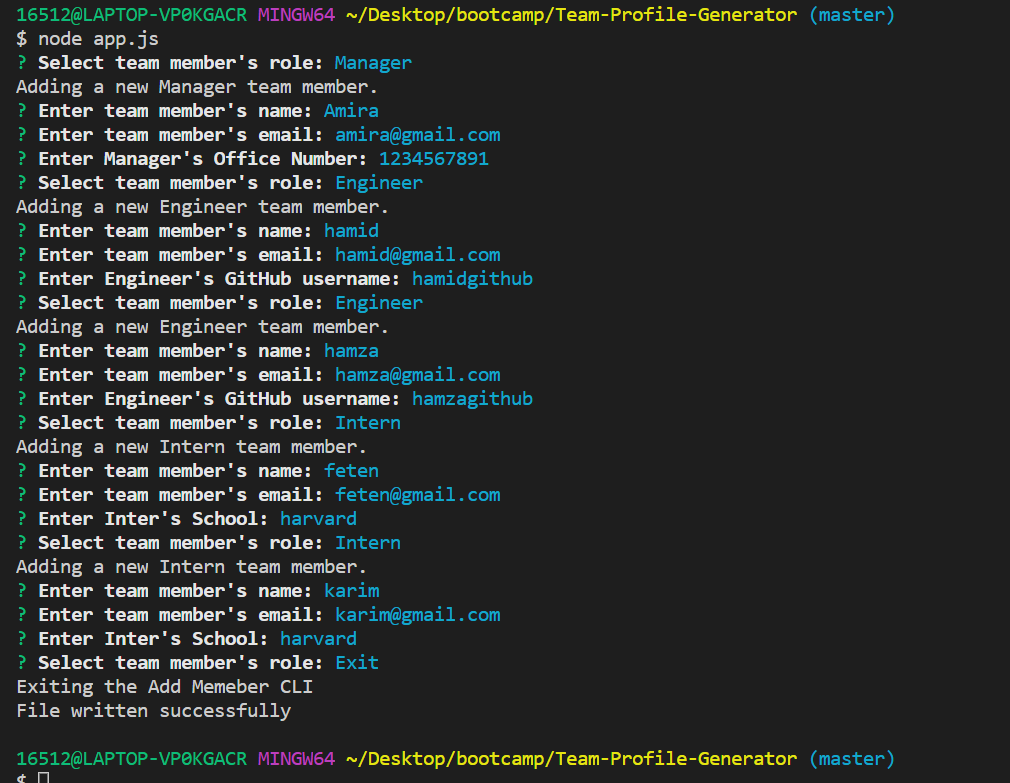Click the karim@gmail.com email link
This screenshot has height=783, width=1010.
coord(417,614)
